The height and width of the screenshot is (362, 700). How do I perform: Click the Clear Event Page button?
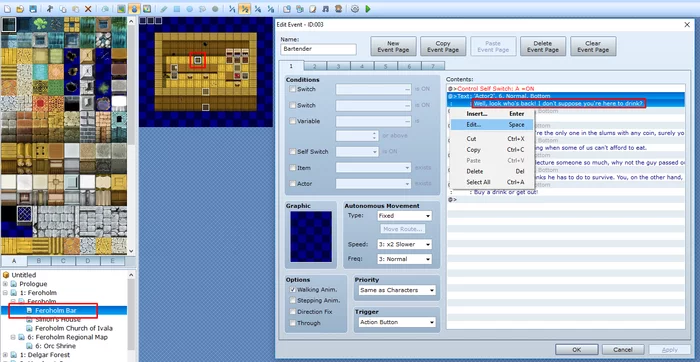(593, 46)
